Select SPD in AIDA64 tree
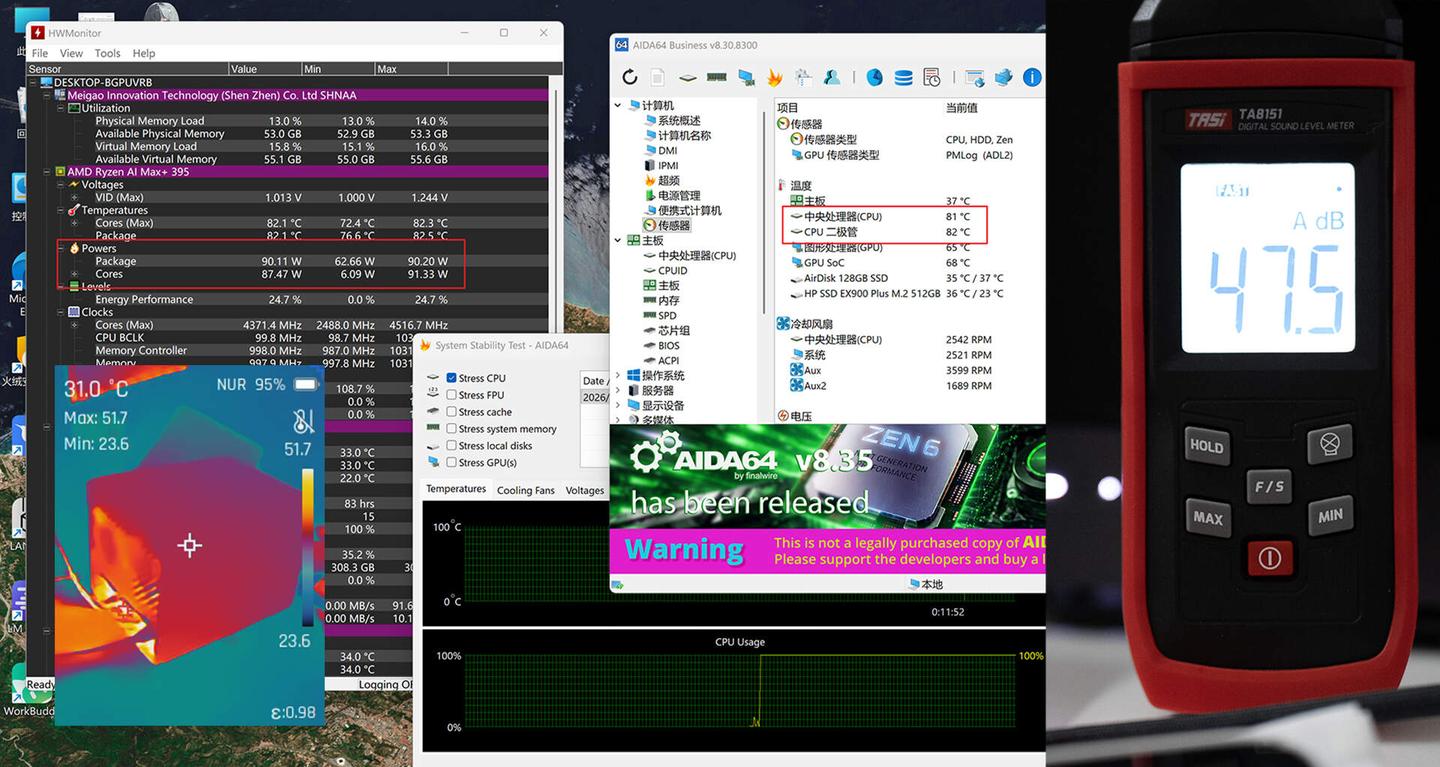1440x767 pixels. [x=660, y=315]
